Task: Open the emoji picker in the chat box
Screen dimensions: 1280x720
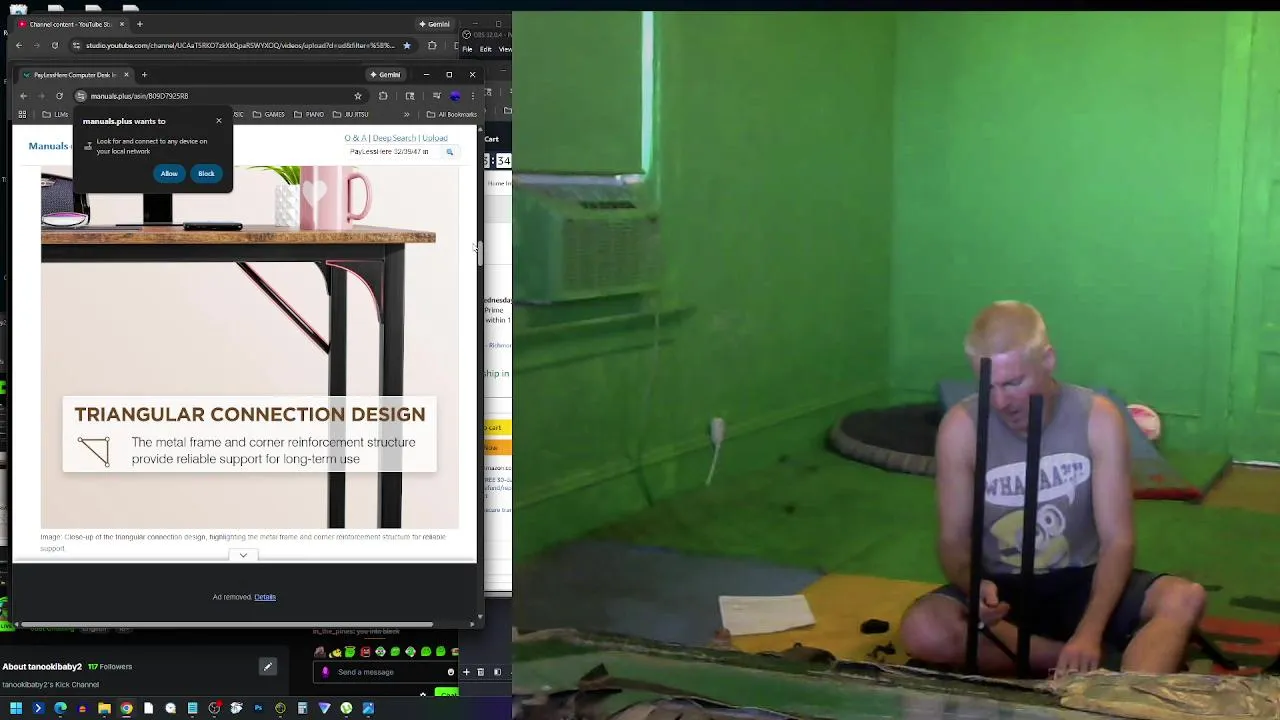Action: pos(451,672)
